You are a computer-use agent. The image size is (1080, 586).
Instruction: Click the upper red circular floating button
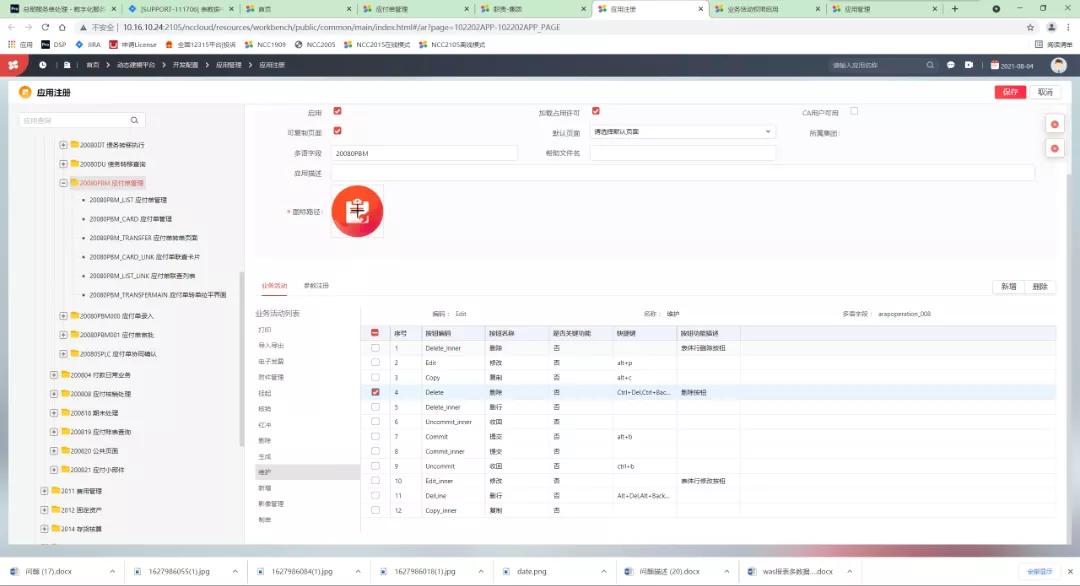[x=1054, y=124]
